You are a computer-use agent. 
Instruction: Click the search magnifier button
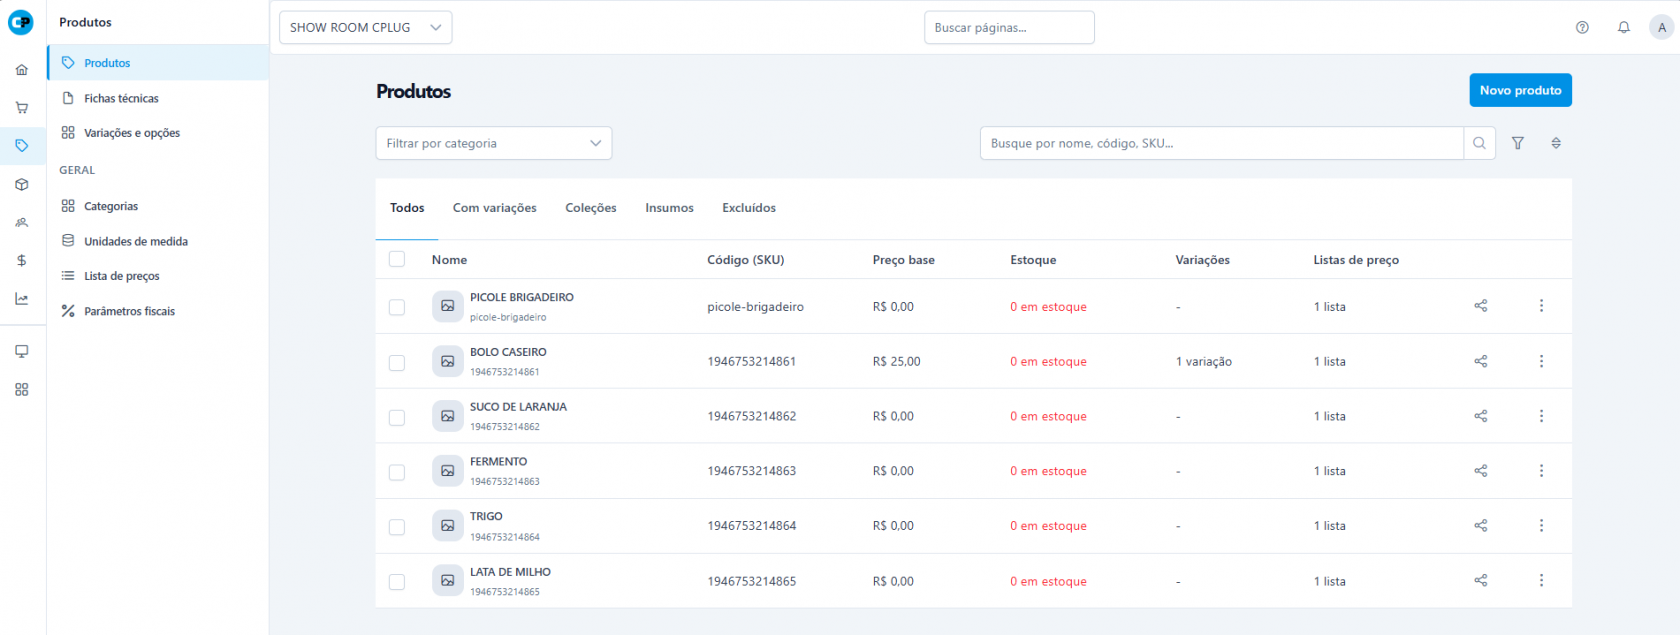click(1479, 143)
